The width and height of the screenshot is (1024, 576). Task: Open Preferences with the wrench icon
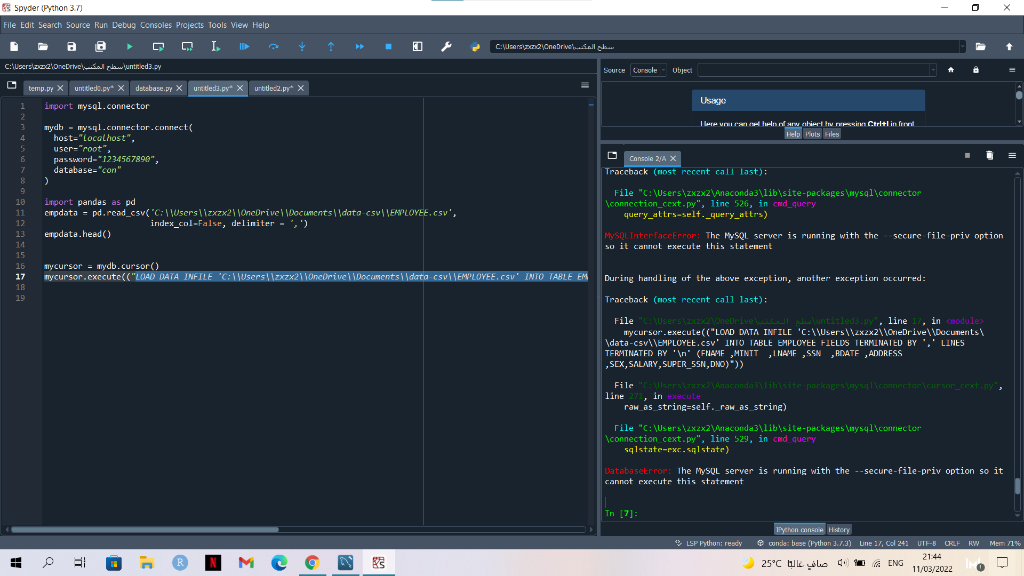coord(446,46)
